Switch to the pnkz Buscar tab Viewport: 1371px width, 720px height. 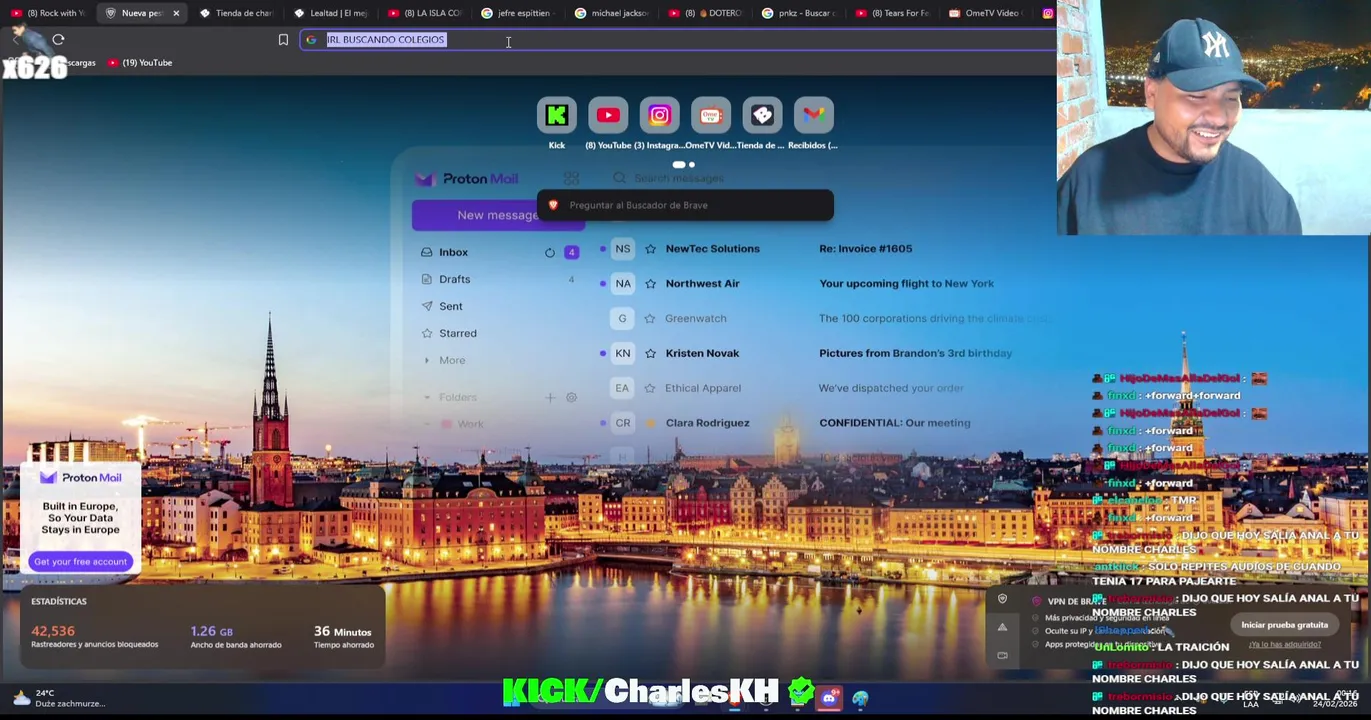pyautogui.click(x=801, y=13)
